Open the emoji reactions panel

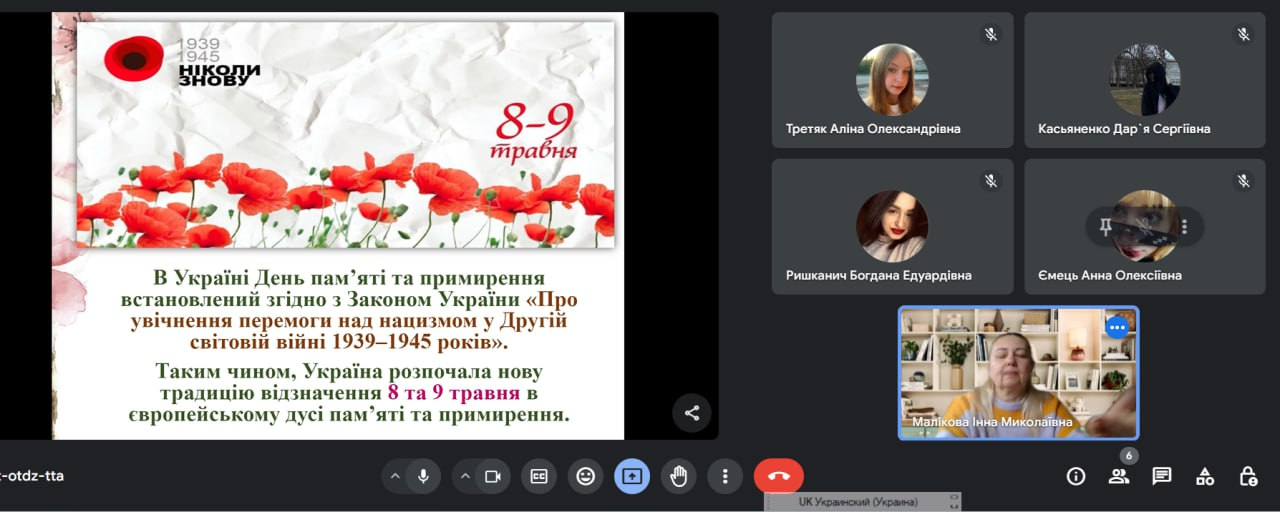click(x=586, y=476)
